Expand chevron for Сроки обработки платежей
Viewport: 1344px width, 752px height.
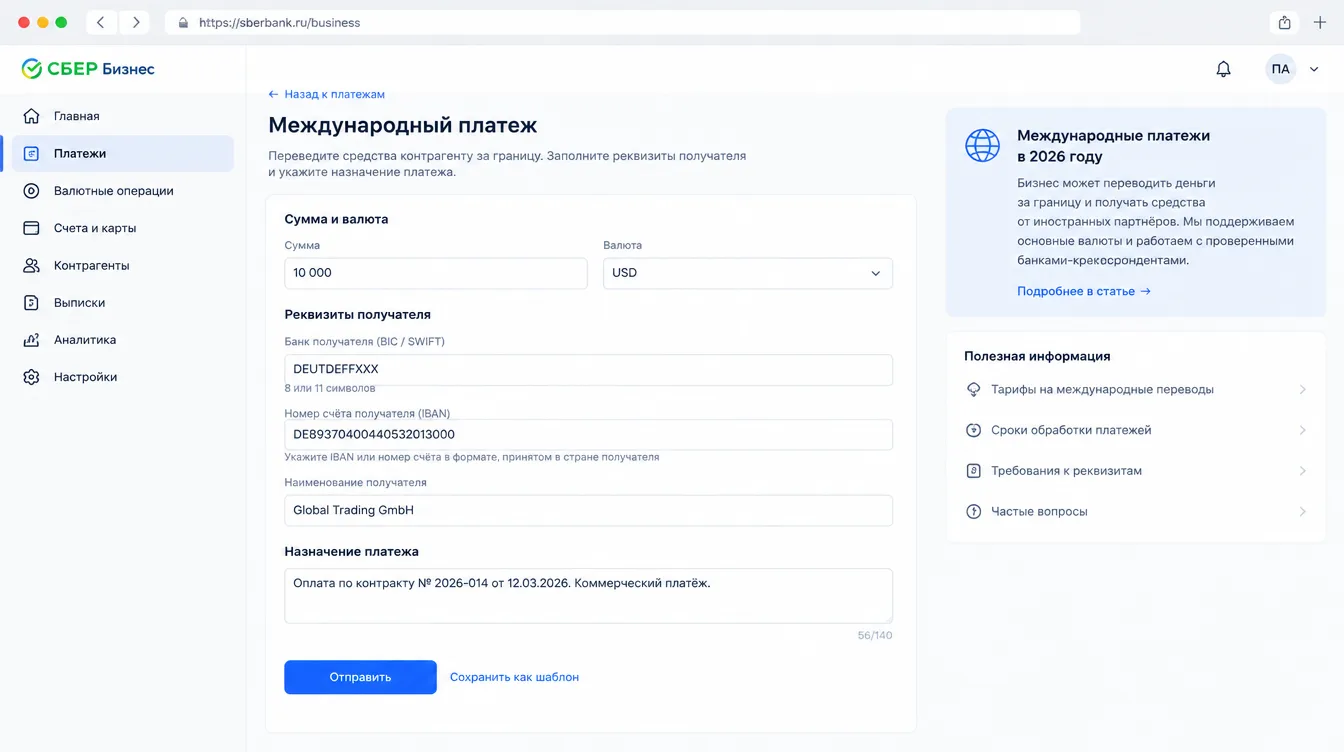(1303, 430)
